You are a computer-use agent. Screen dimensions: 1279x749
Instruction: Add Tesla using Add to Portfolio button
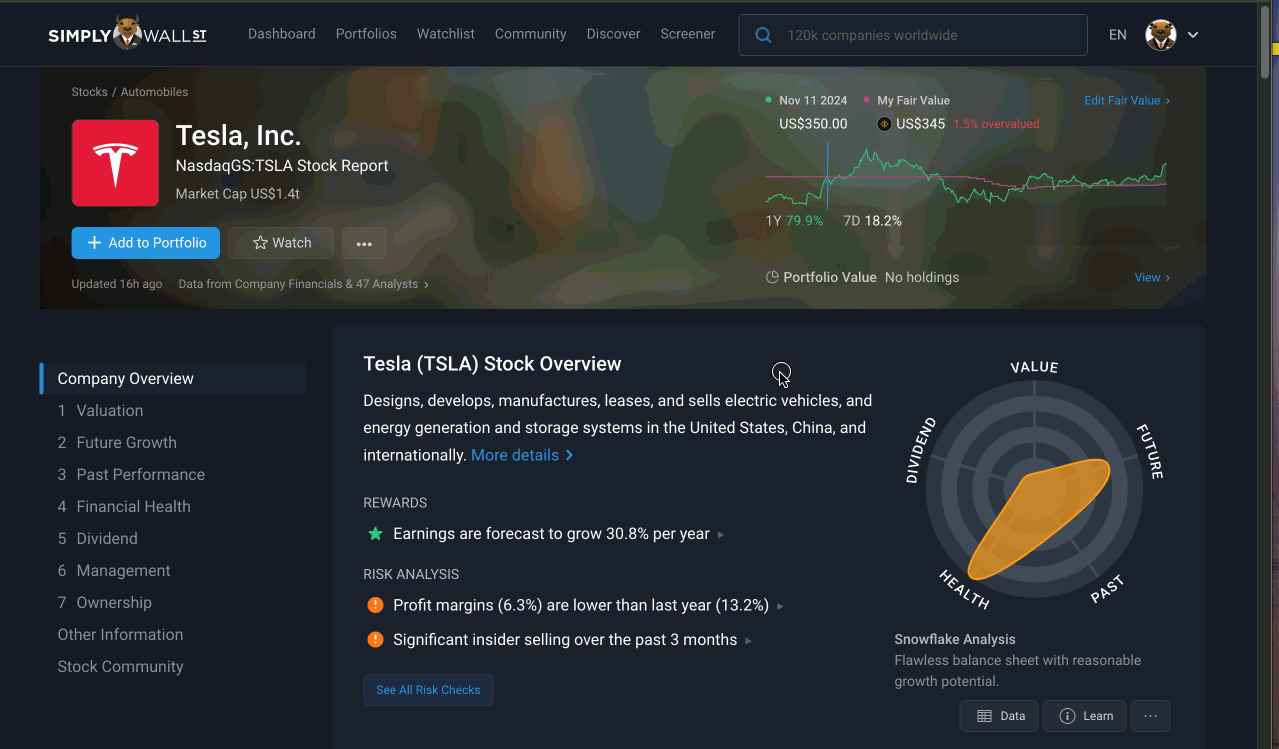click(146, 243)
